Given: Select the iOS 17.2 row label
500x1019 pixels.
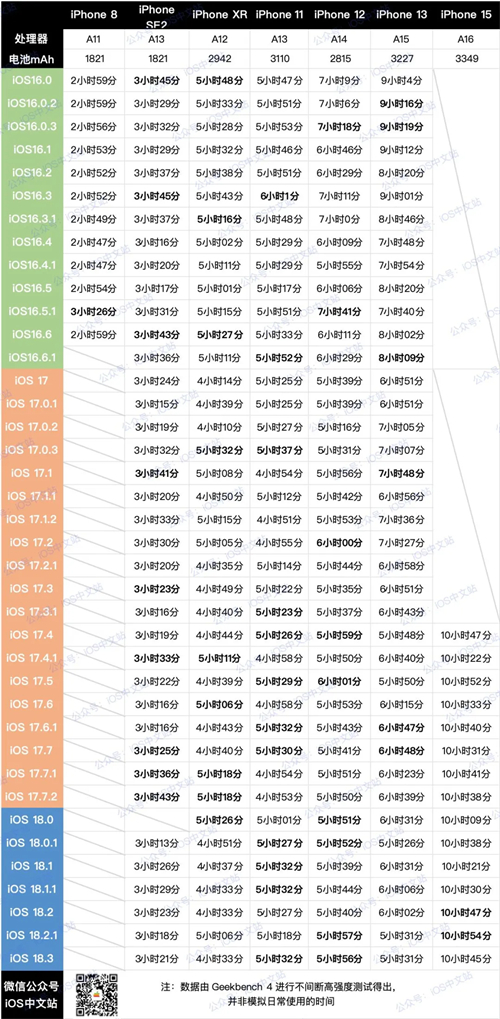Looking at the screenshot, I should tap(33, 542).
